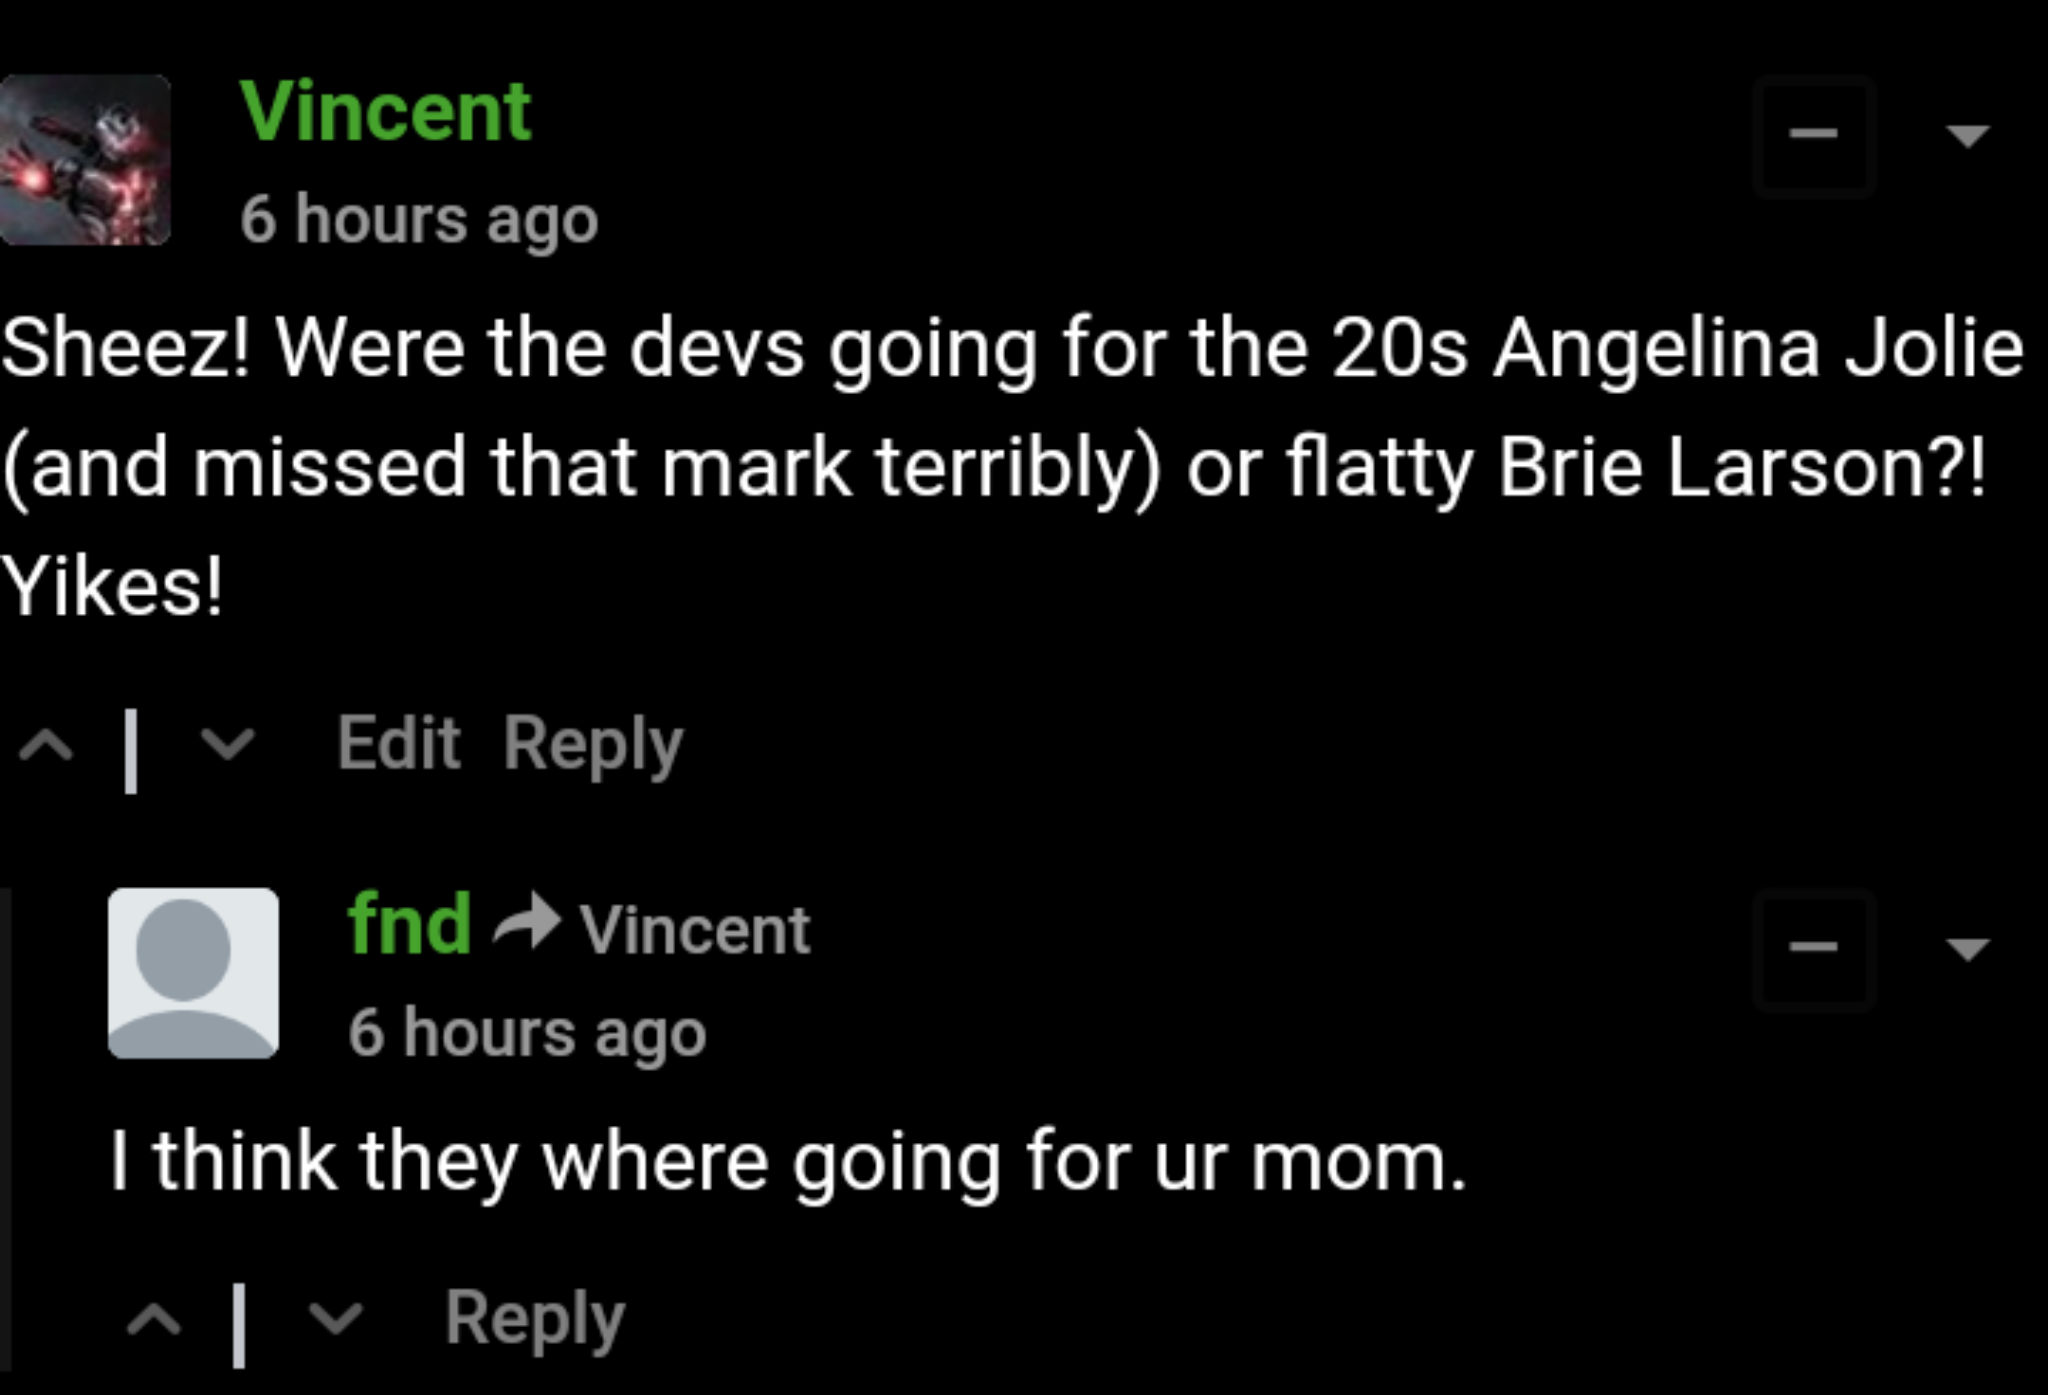2048x1395 pixels.
Task: Downvote Vincent's comment
Action: pos(227,743)
